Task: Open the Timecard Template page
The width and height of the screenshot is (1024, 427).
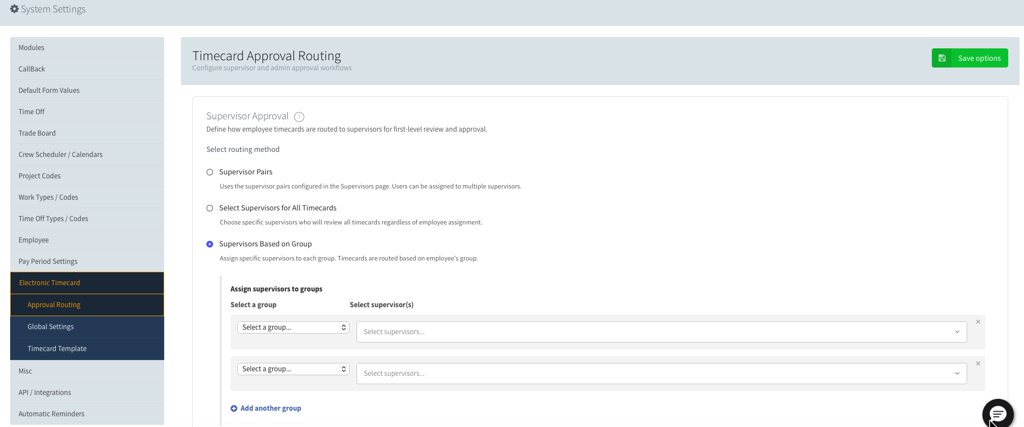Action: pyautogui.click(x=87, y=349)
